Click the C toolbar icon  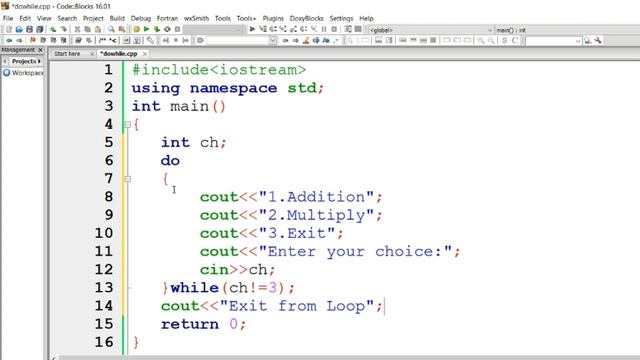515,40
